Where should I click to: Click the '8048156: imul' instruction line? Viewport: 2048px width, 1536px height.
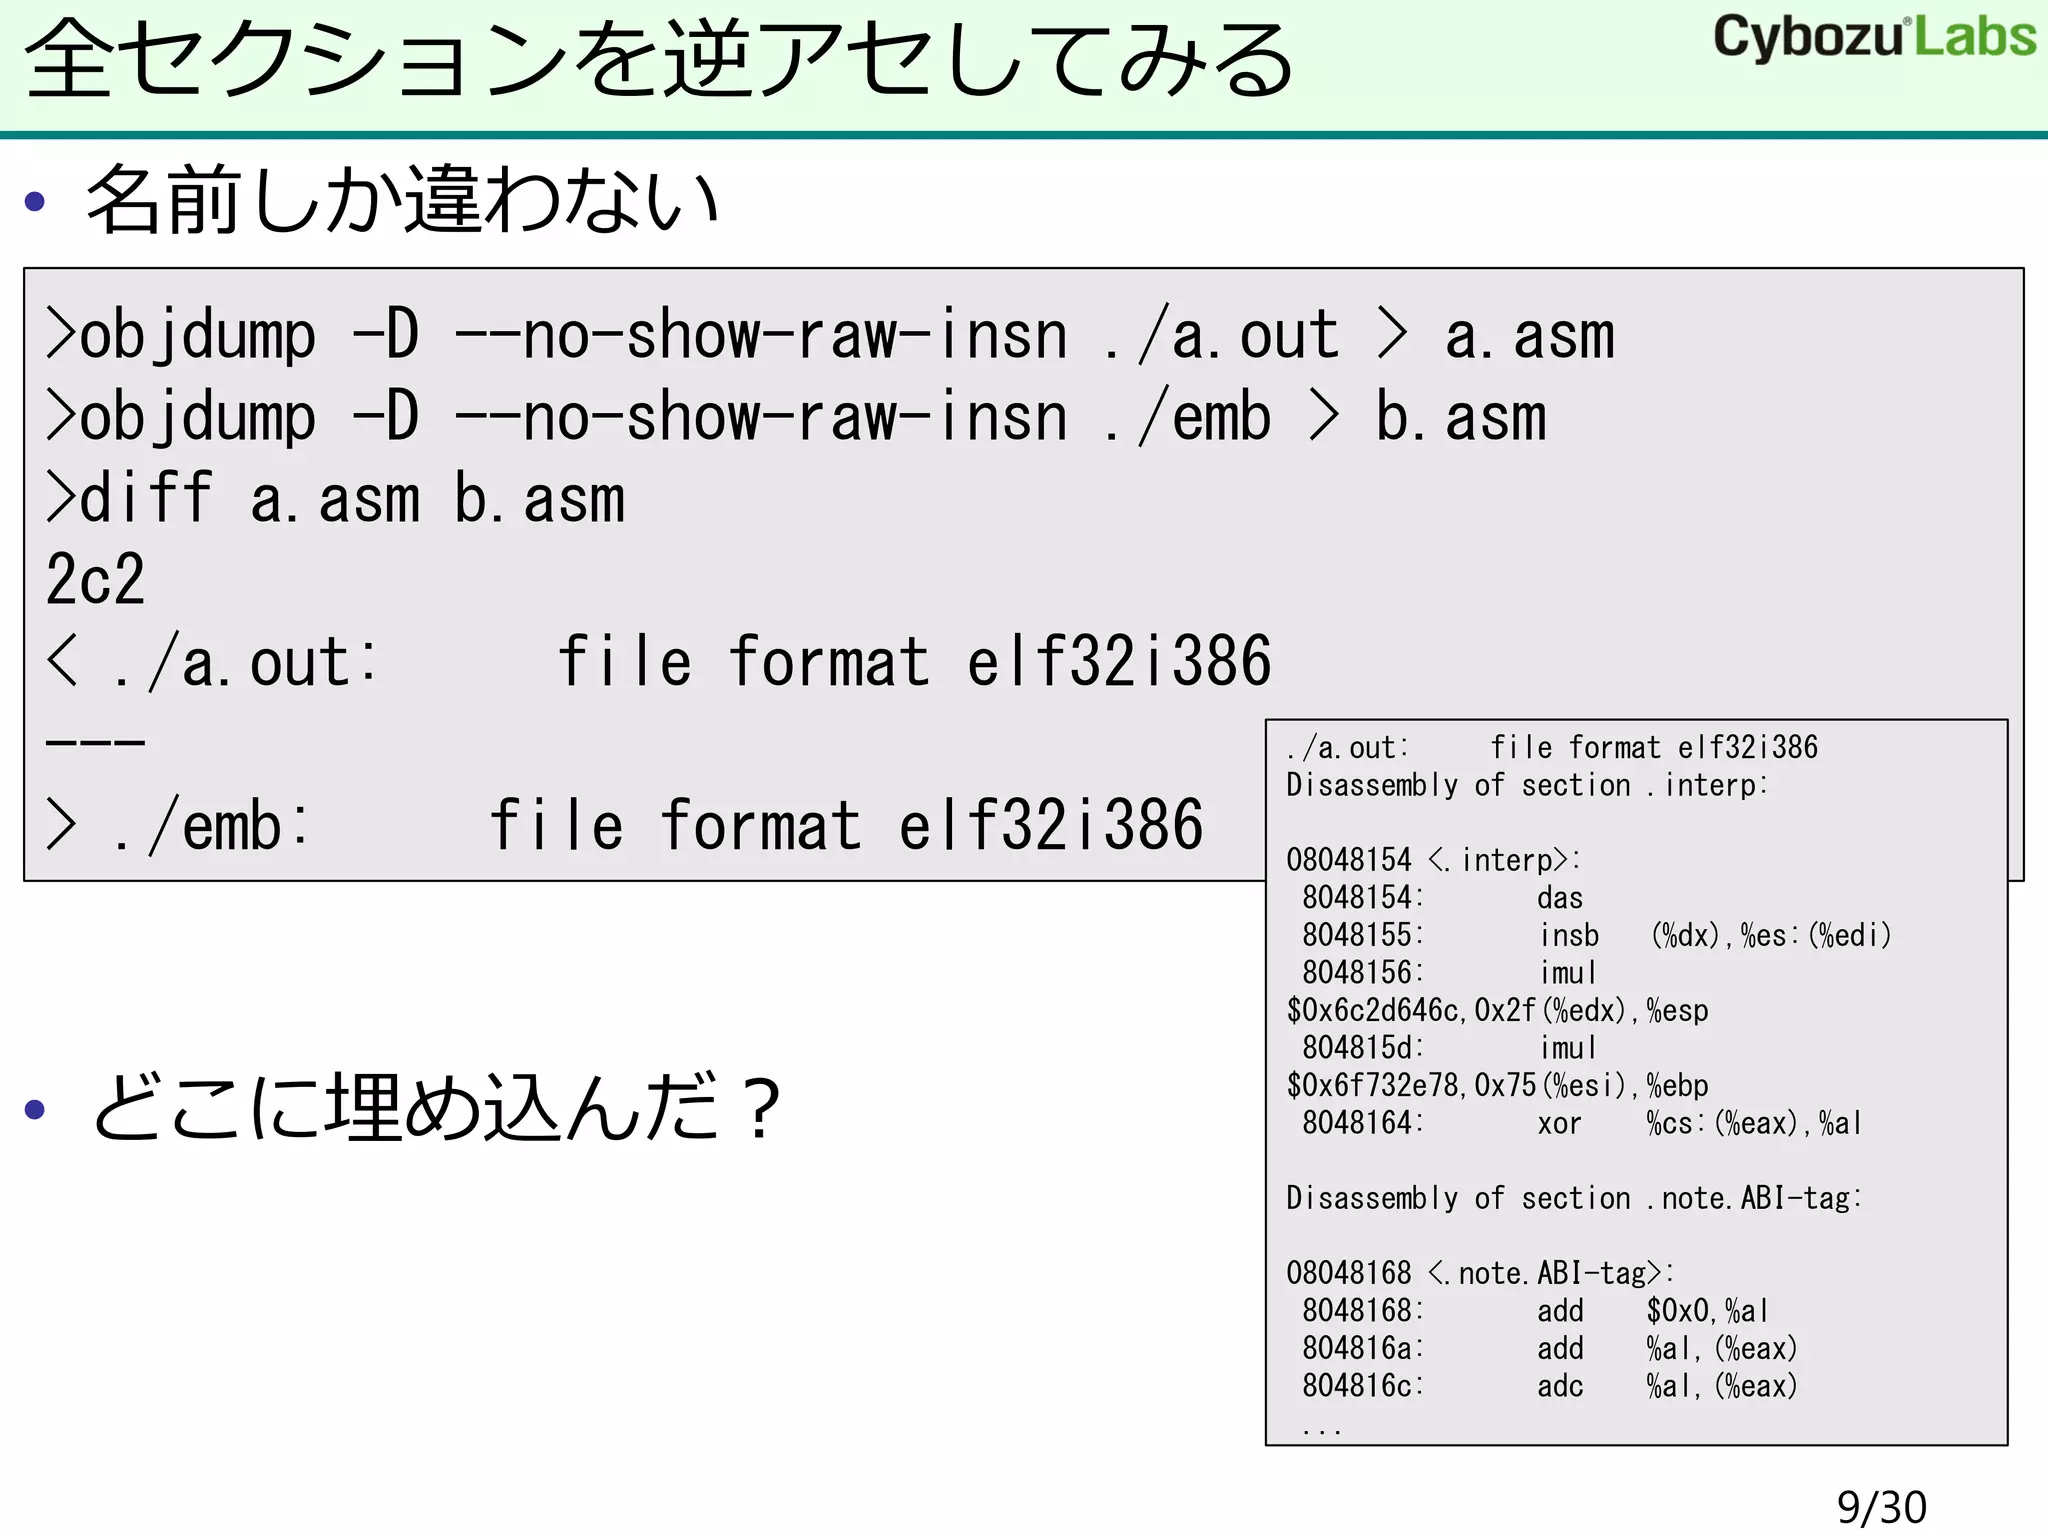(x=1448, y=973)
